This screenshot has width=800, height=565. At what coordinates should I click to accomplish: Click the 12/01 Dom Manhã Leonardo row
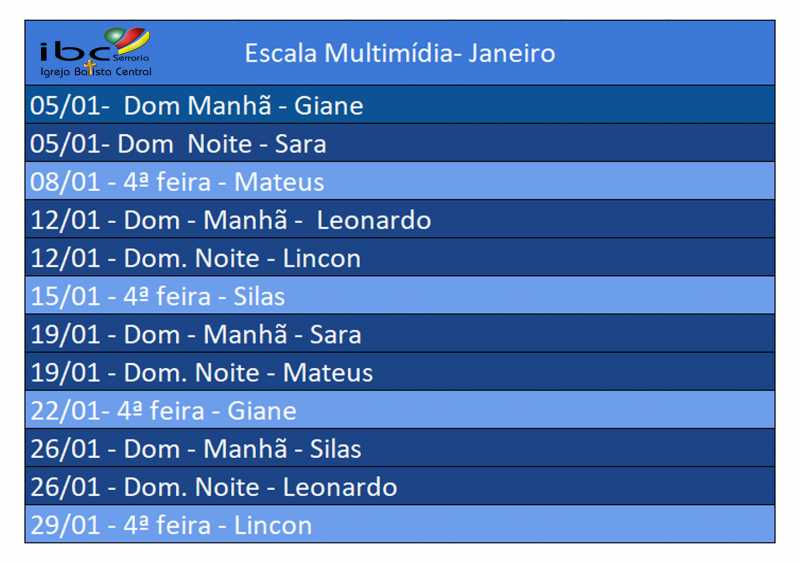400,219
